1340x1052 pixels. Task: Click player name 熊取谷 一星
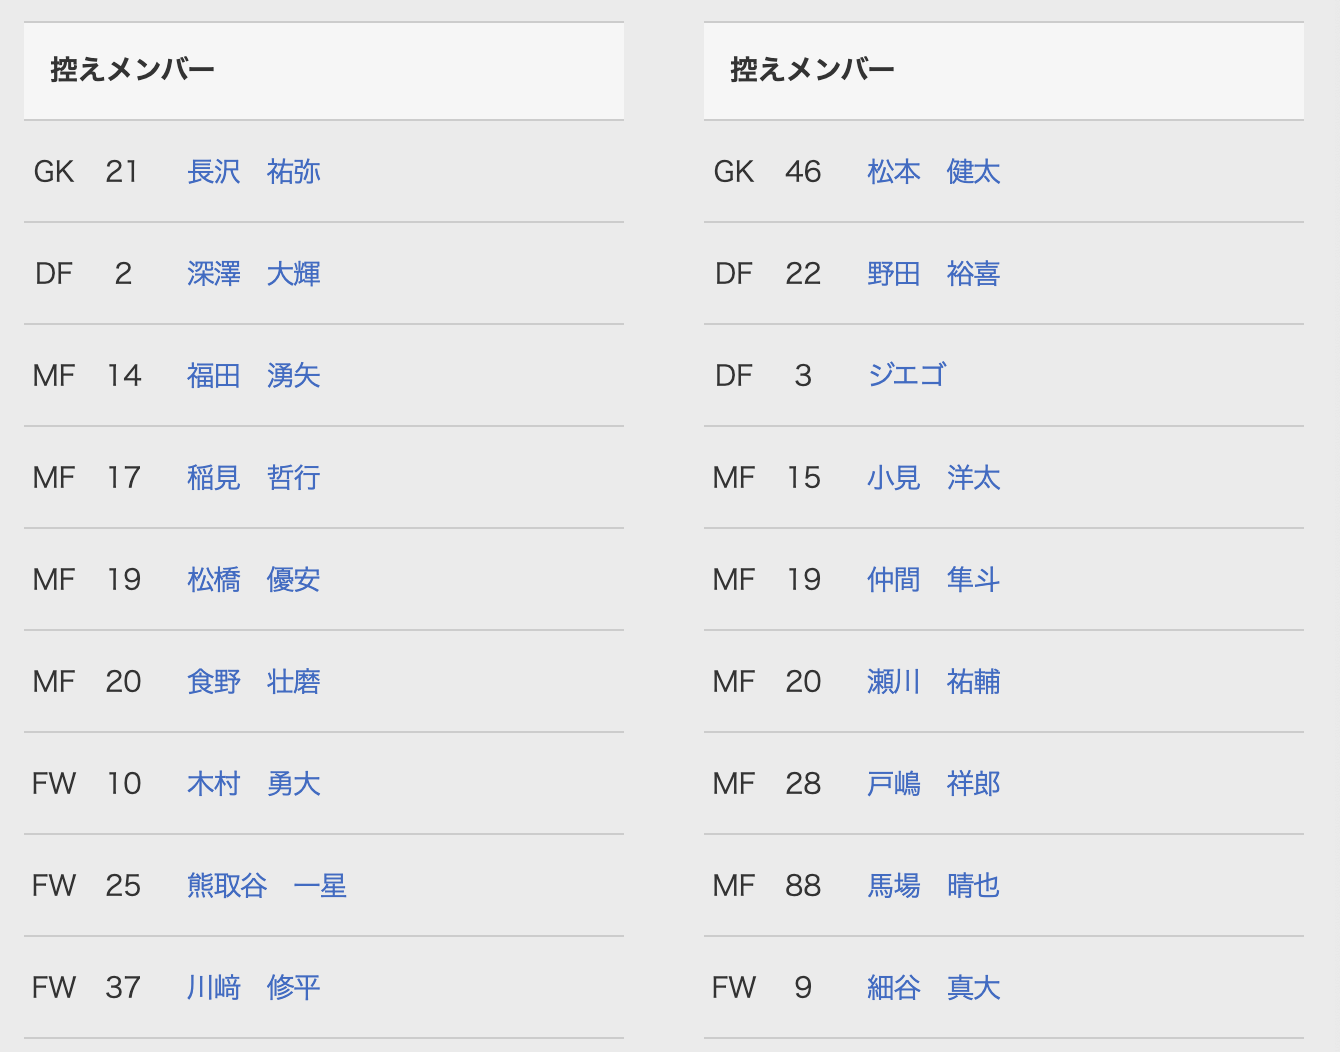click(x=267, y=886)
